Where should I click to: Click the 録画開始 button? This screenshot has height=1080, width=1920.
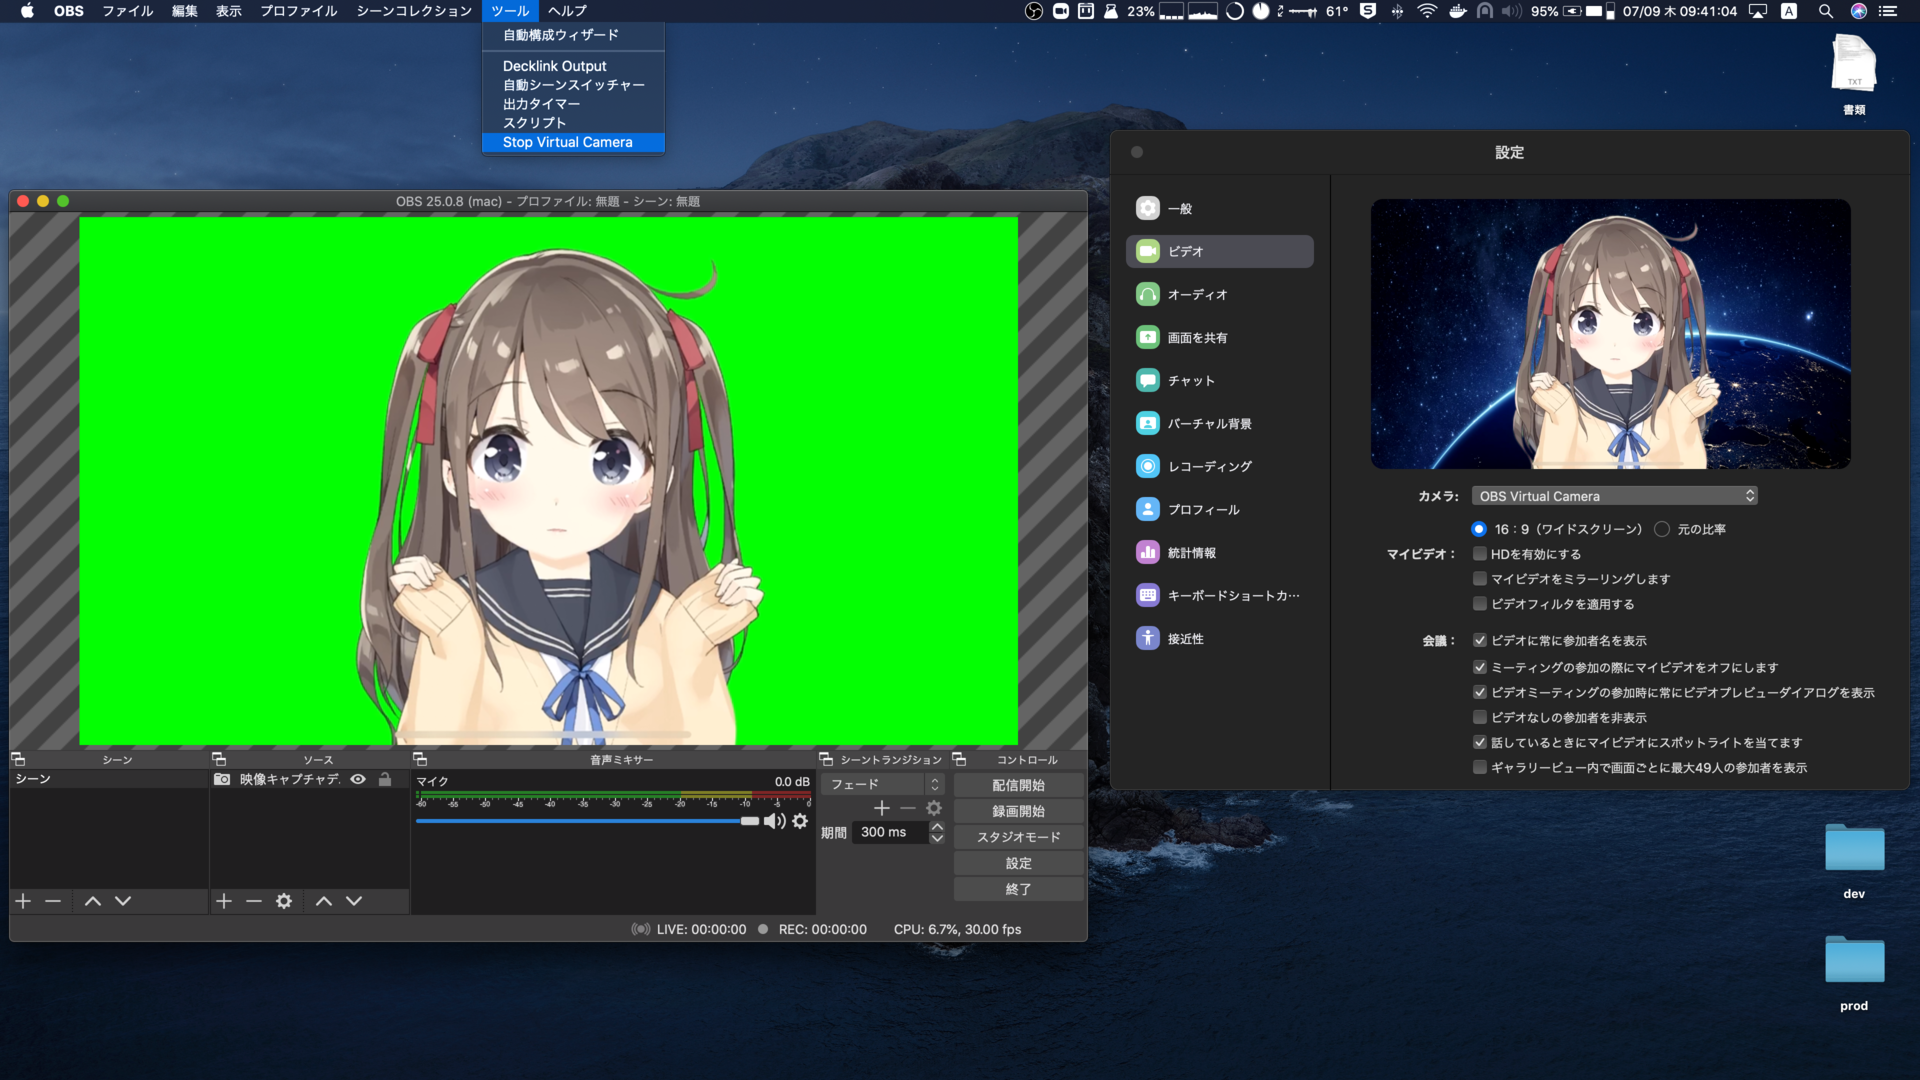[1018, 811]
